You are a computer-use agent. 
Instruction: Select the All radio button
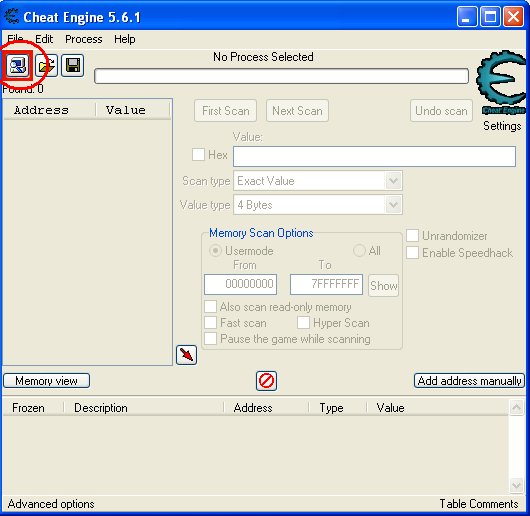(359, 251)
